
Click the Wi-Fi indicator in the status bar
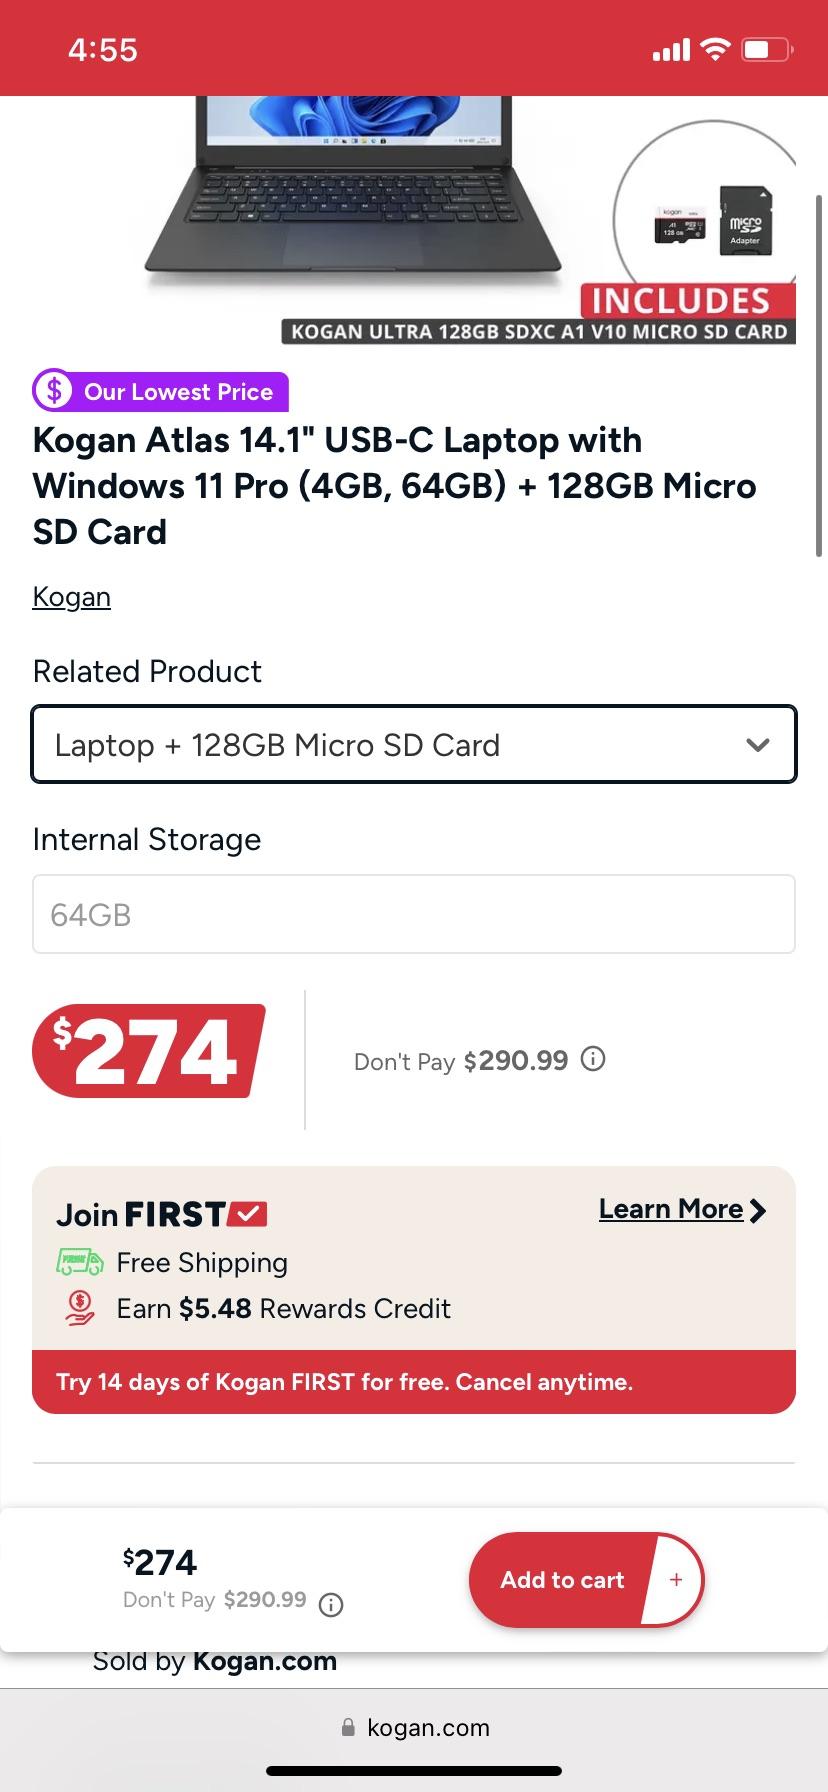(x=714, y=47)
